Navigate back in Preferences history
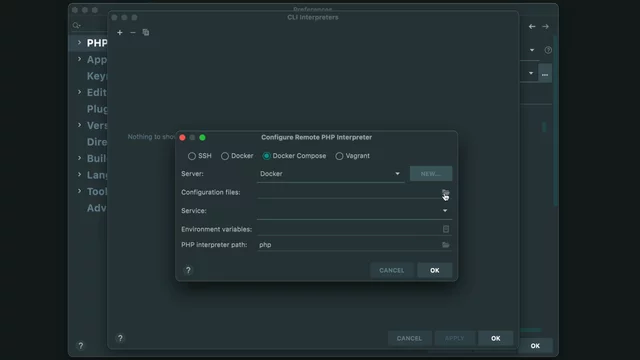 pos(532,27)
